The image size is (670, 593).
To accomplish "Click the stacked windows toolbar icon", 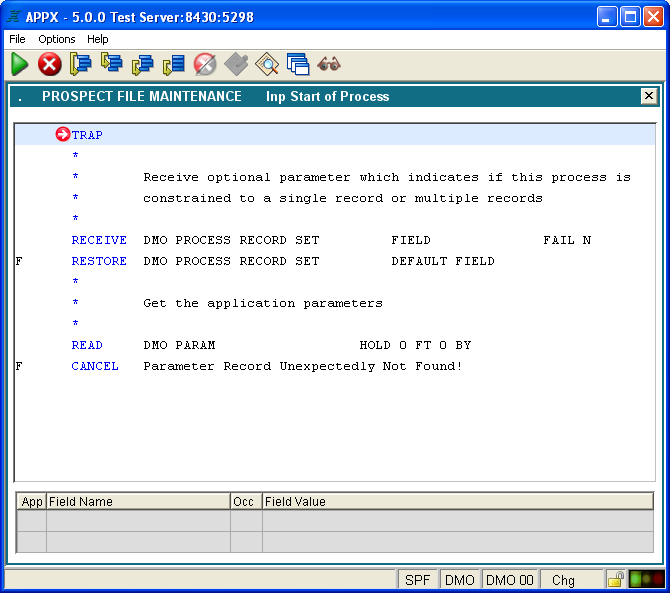I will 298,64.
